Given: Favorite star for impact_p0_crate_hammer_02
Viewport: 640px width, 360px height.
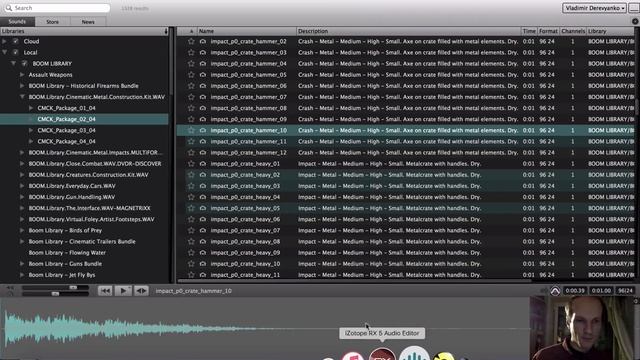Looking at the screenshot, I should (191, 41).
